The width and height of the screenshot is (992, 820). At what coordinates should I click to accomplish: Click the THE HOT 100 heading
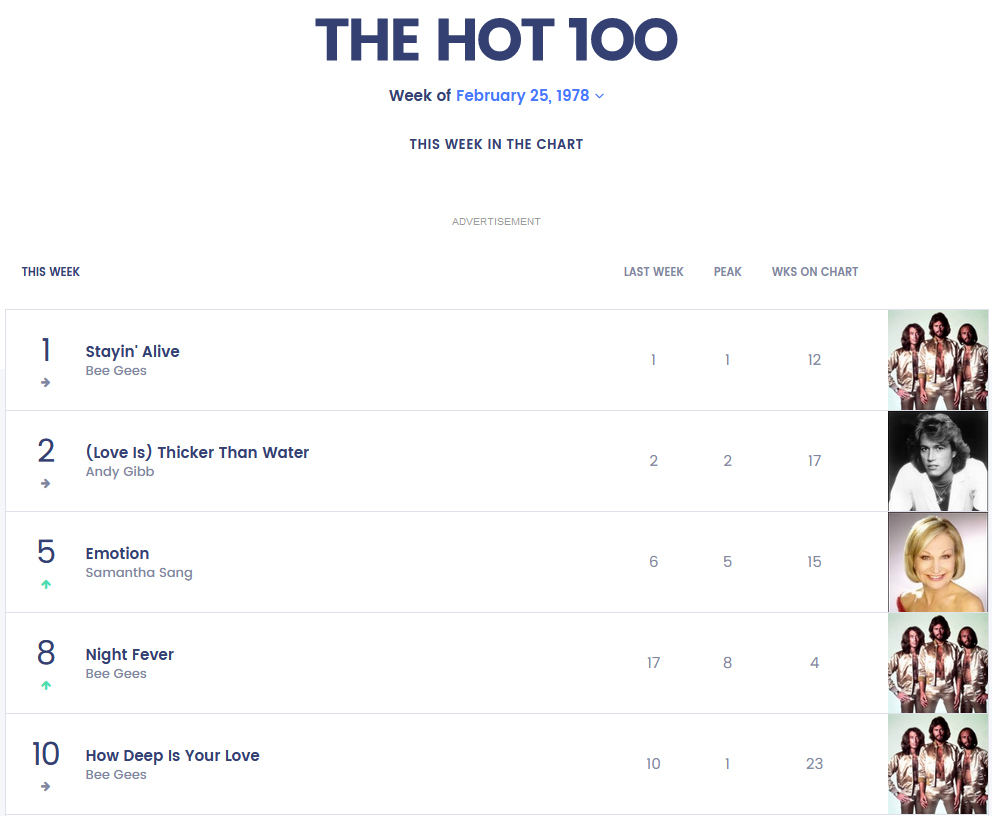coord(496,40)
